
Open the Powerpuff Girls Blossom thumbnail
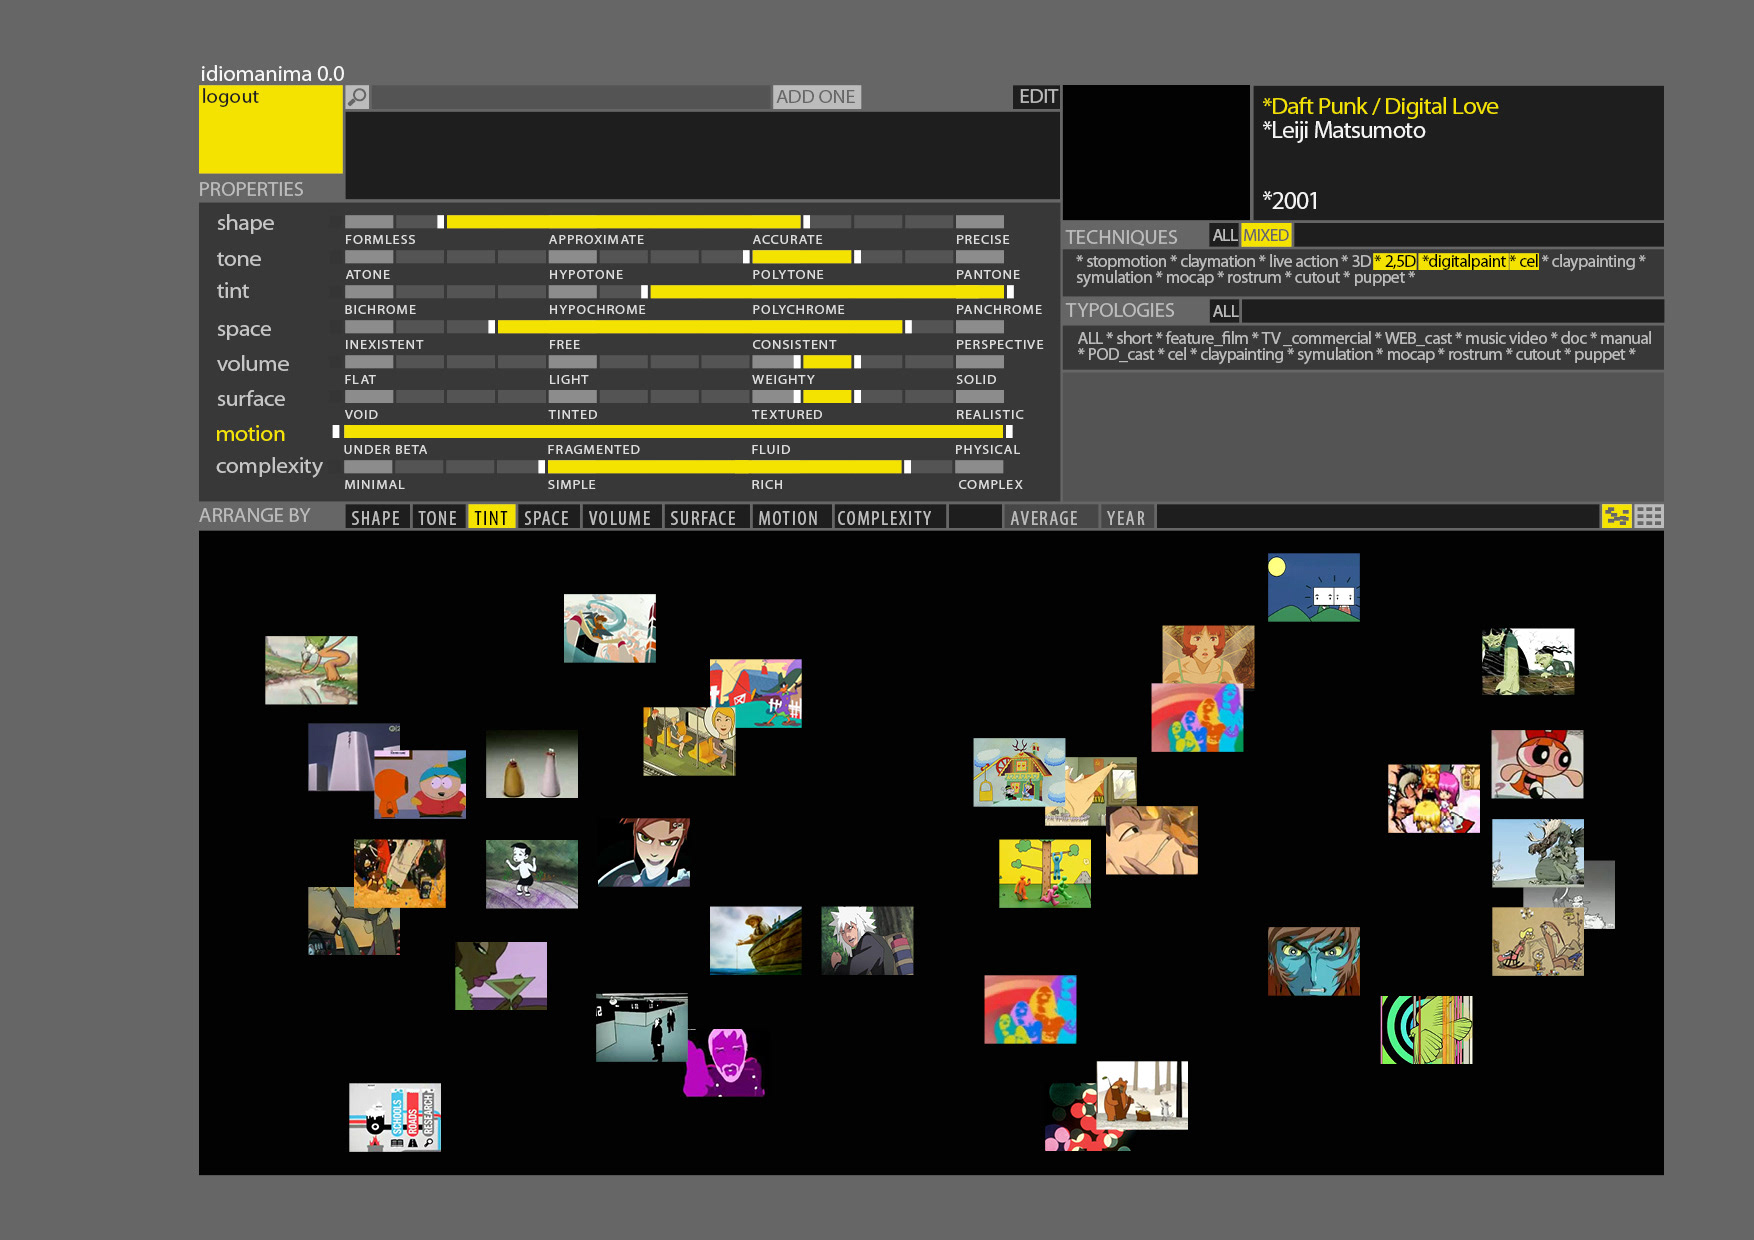point(1537,764)
